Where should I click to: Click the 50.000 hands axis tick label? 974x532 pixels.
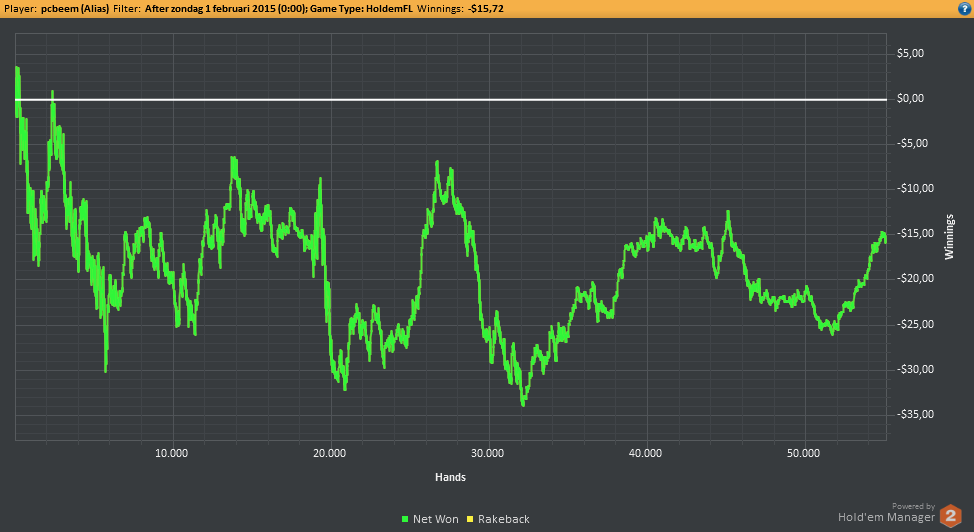tap(803, 453)
